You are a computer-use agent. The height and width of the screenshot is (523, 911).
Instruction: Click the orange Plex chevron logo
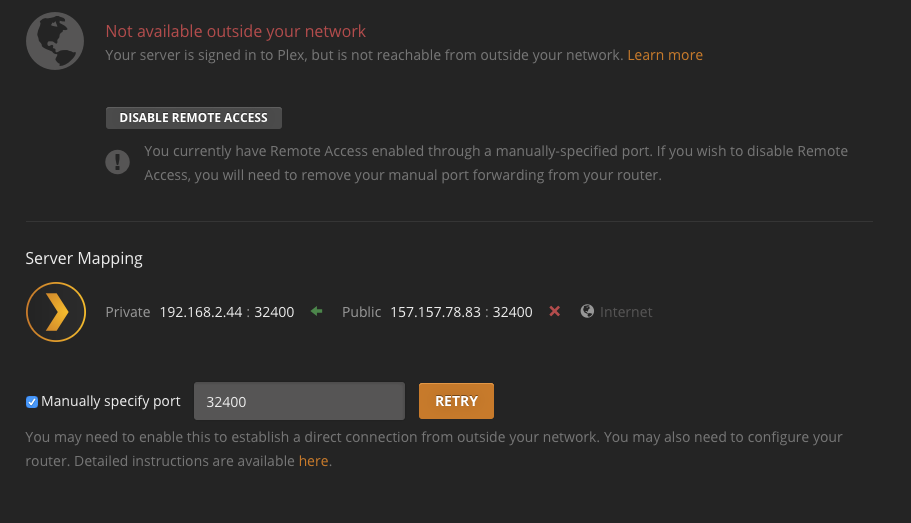click(56, 312)
